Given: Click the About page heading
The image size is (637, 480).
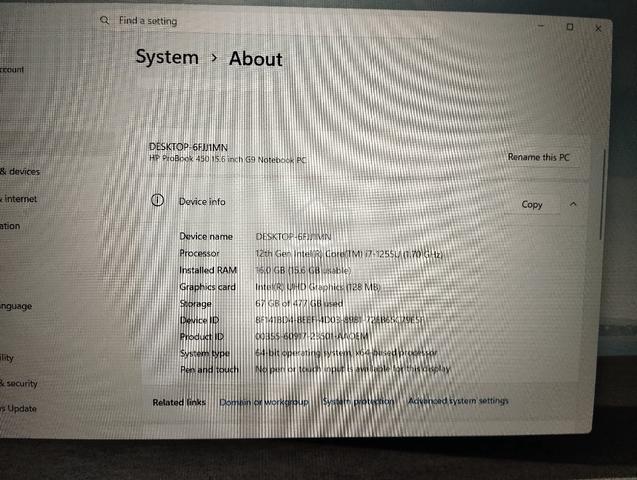Looking at the screenshot, I should [x=256, y=59].
